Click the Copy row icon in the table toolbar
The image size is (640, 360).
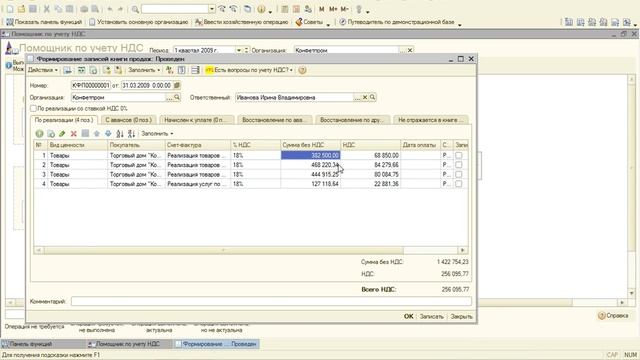[x=51, y=133]
